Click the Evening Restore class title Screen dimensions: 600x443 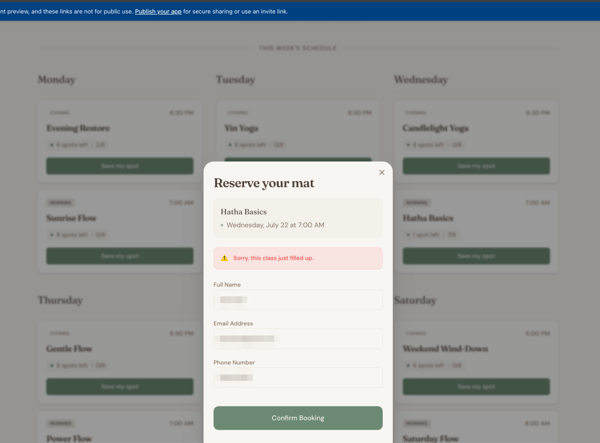[x=78, y=128]
